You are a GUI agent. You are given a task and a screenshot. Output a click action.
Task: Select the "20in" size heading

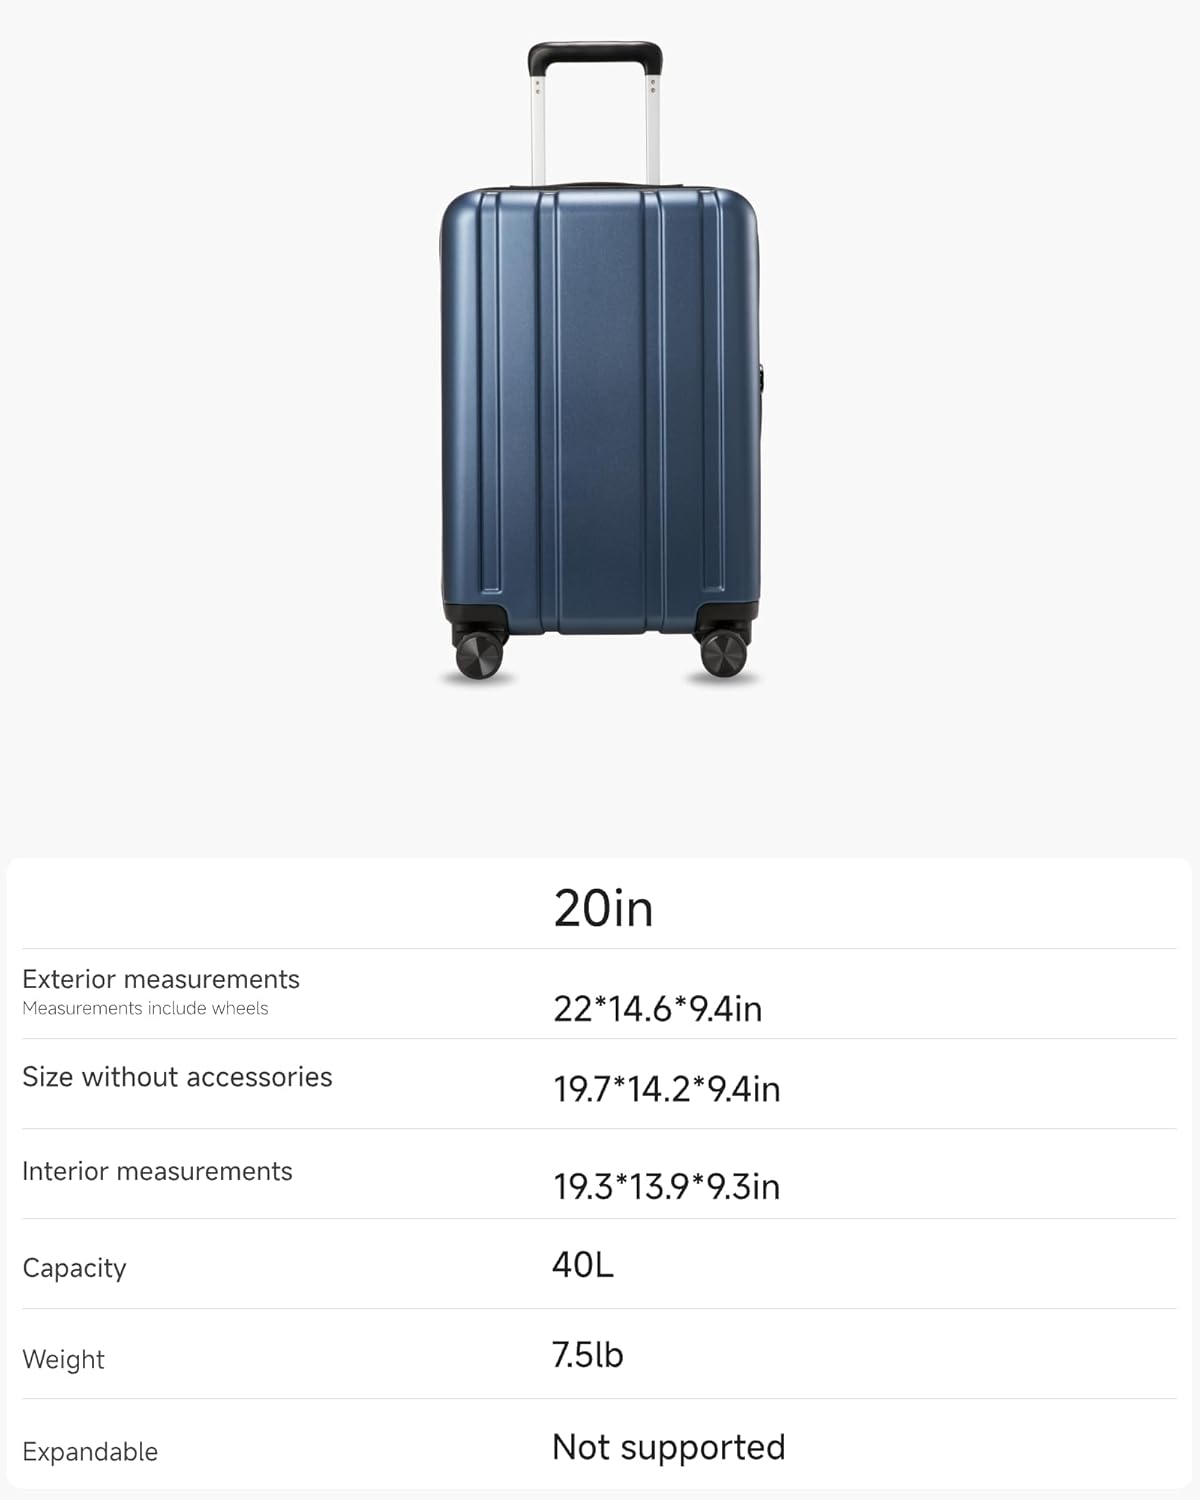pyautogui.click(x=603, y=908)
